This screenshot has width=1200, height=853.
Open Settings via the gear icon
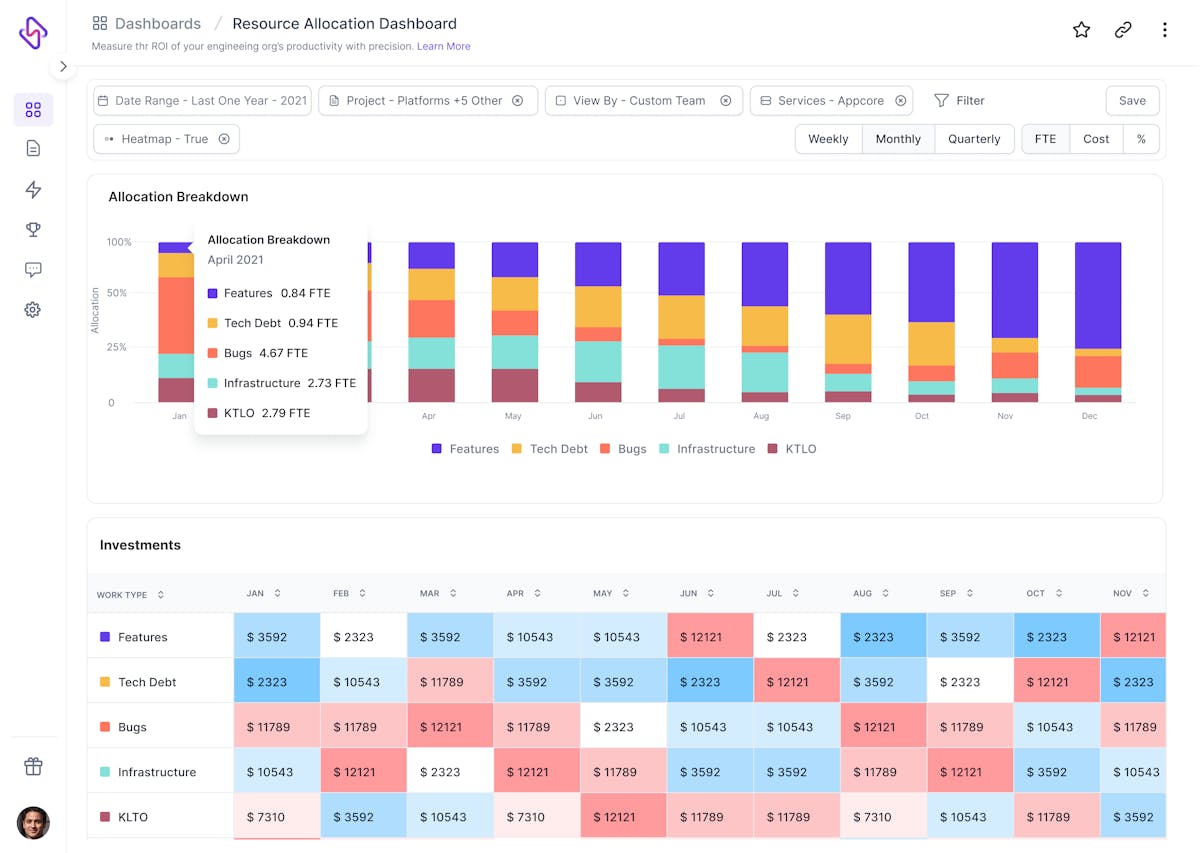click(33, 309)
